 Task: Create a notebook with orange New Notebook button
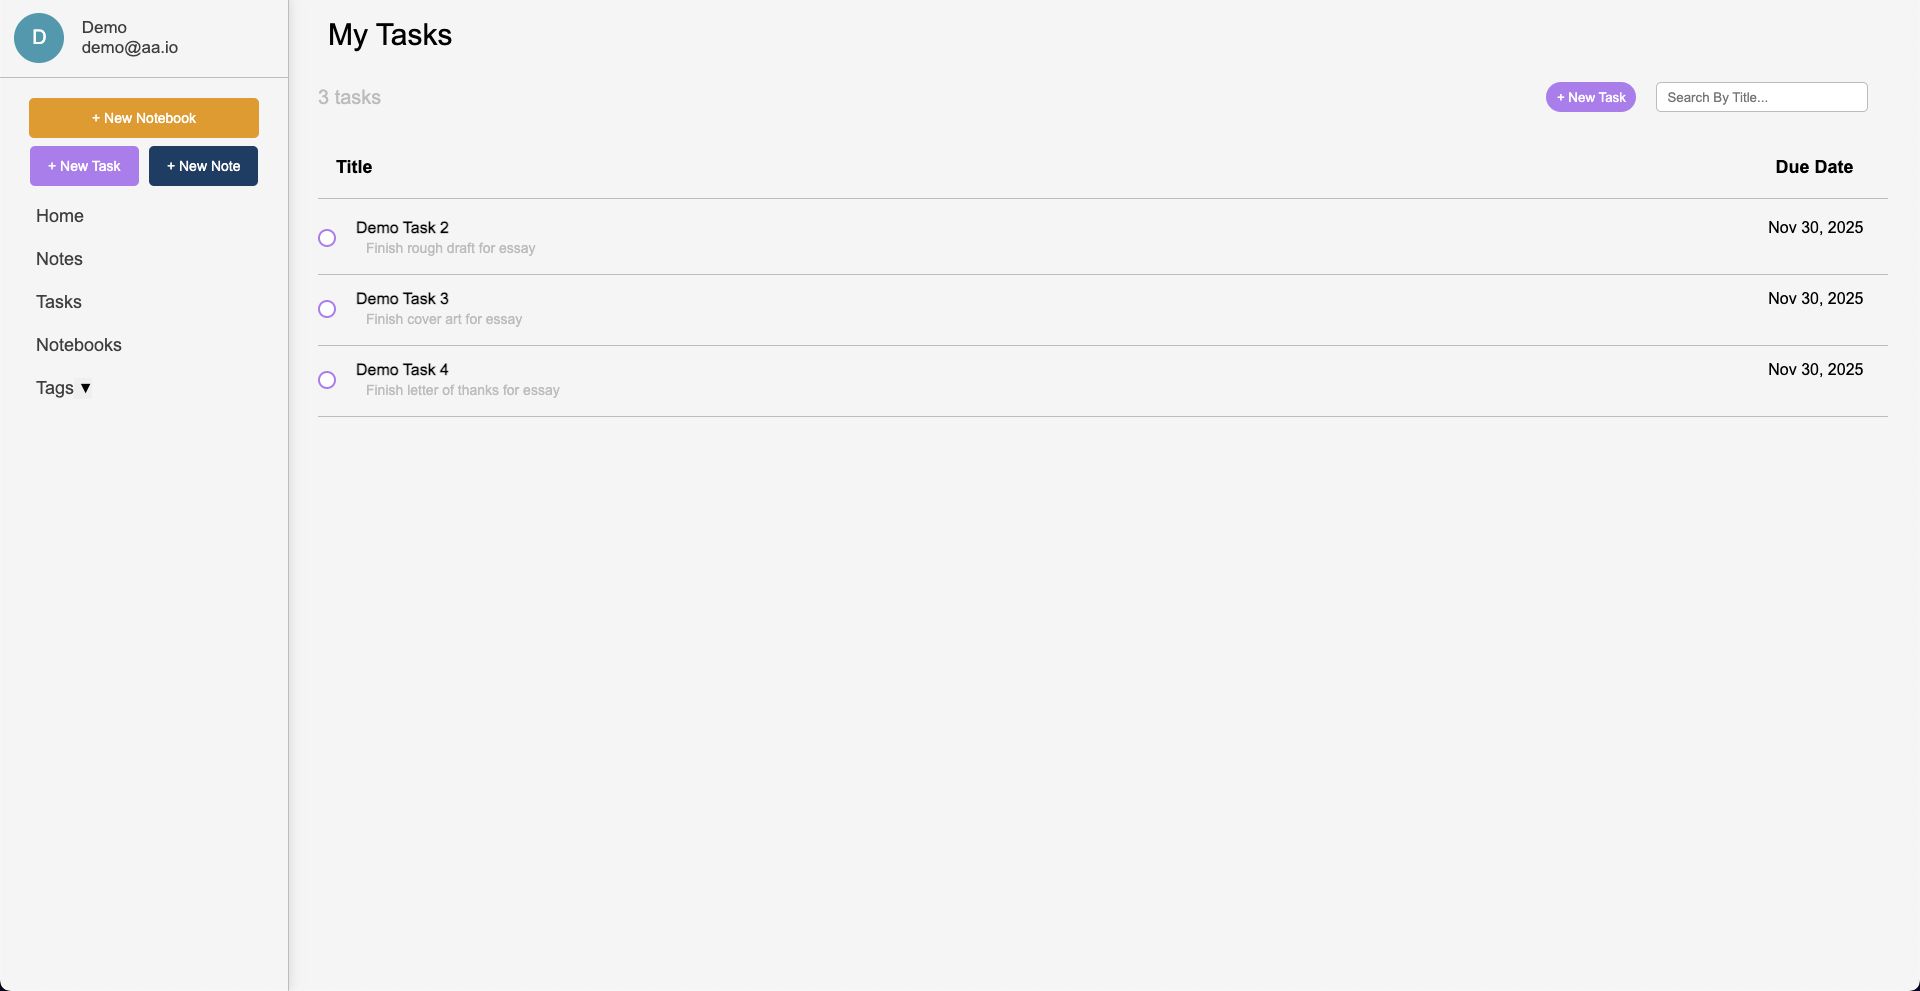tap(144, 118)
